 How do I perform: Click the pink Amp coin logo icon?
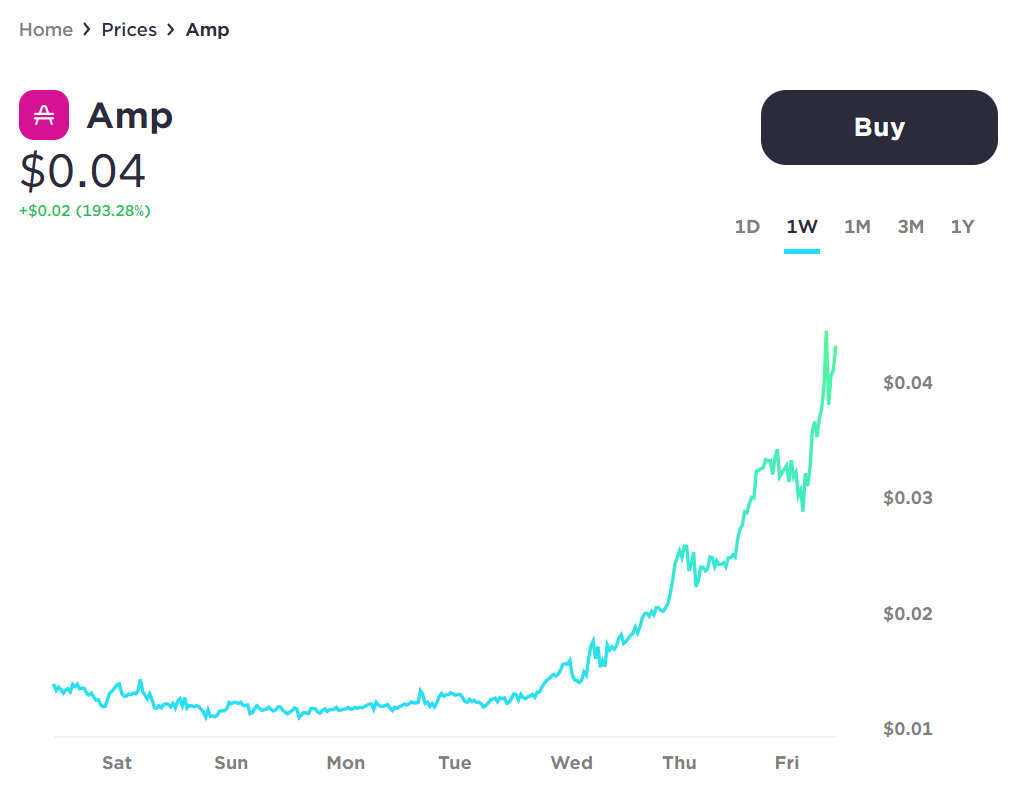44,115
